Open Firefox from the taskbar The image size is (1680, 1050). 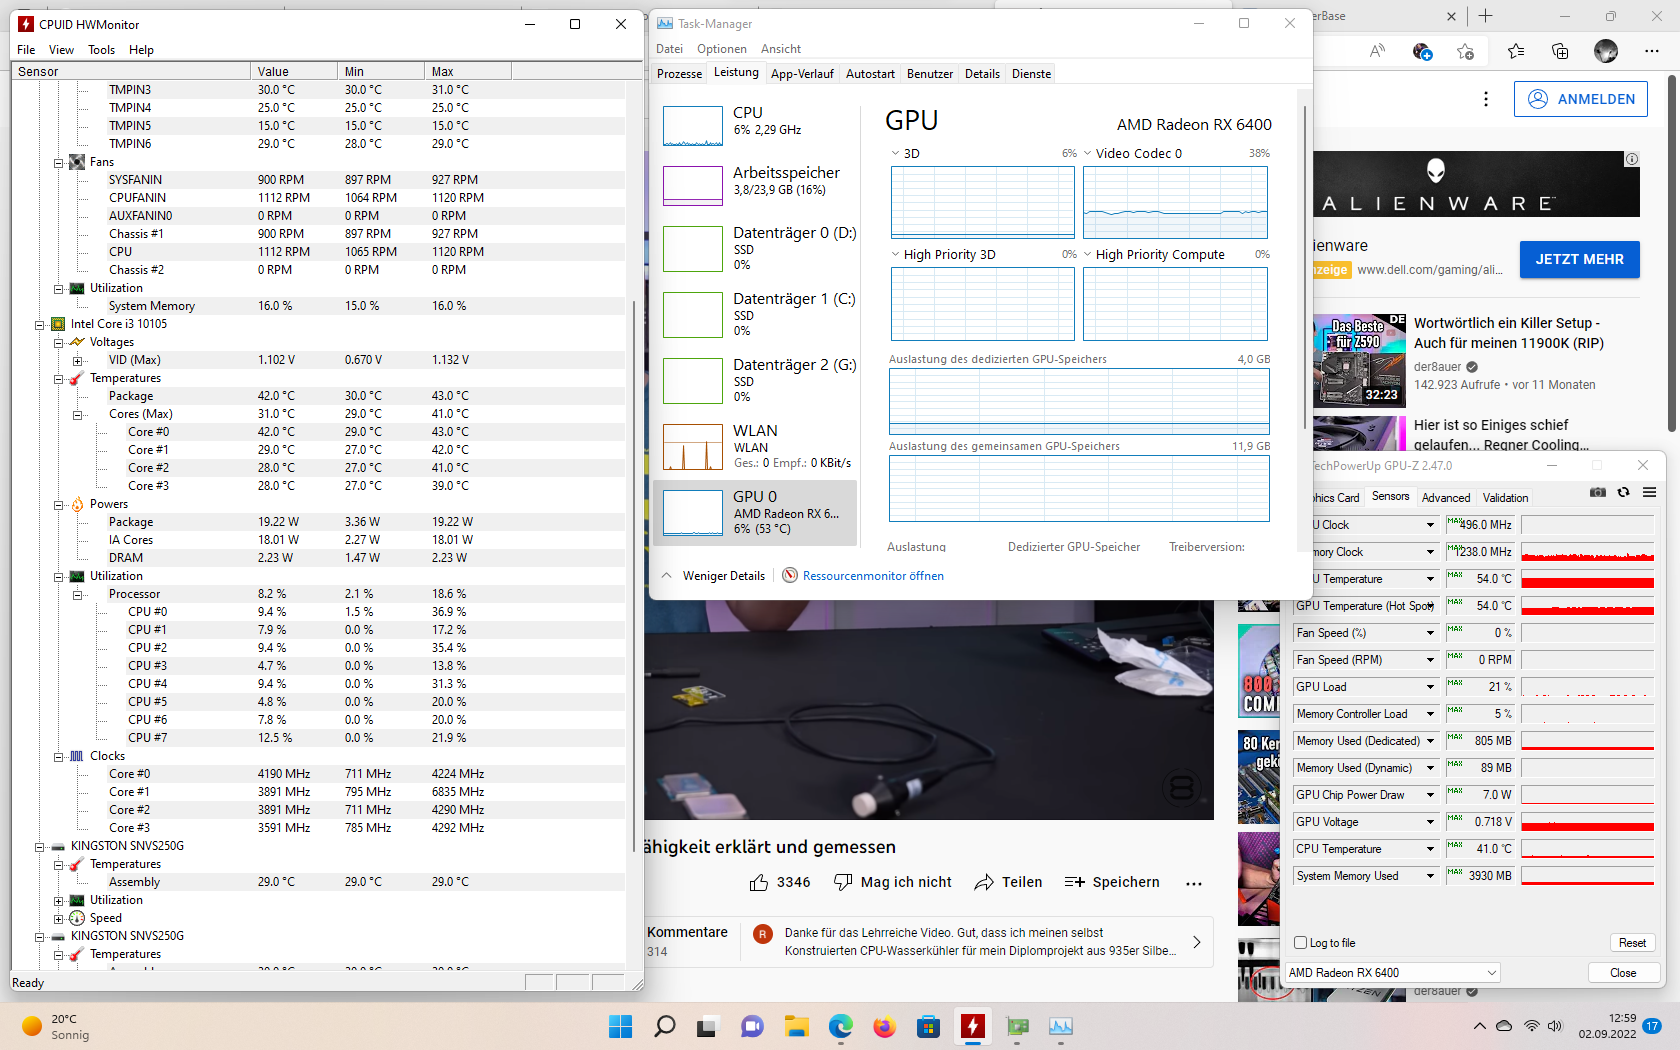884,1027
